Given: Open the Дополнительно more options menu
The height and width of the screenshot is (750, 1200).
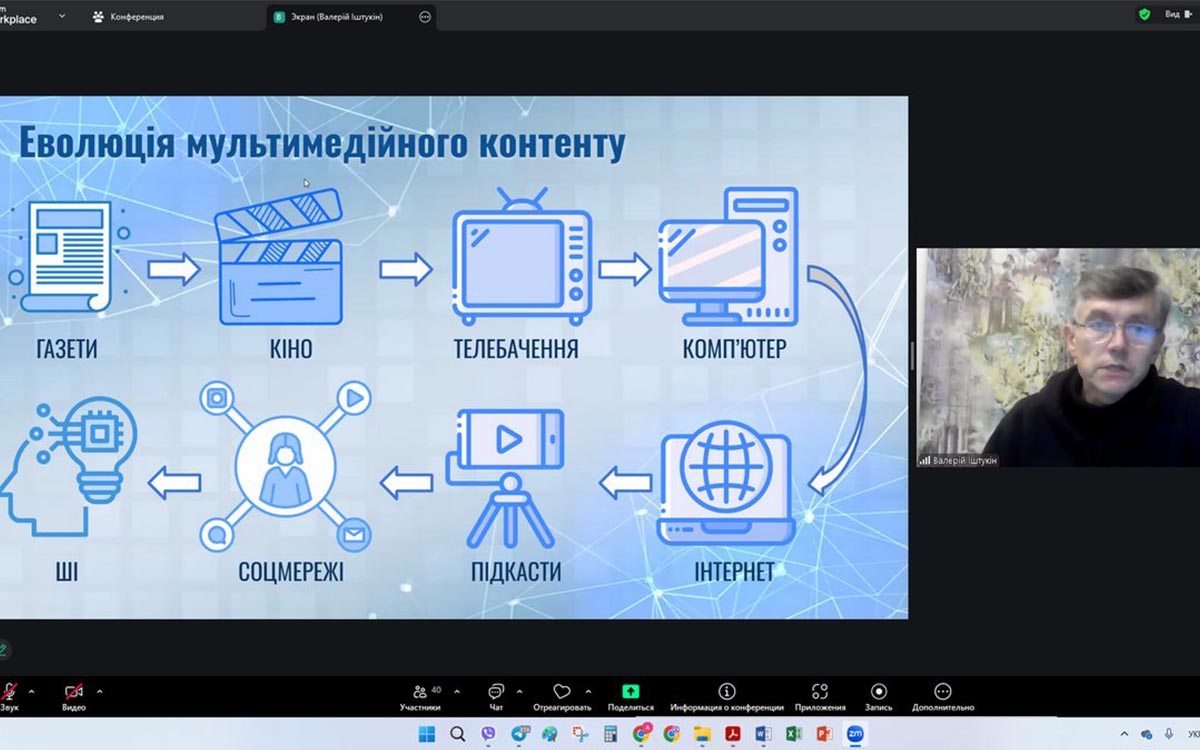Looking at the screenshot, I should pos(942,692).
